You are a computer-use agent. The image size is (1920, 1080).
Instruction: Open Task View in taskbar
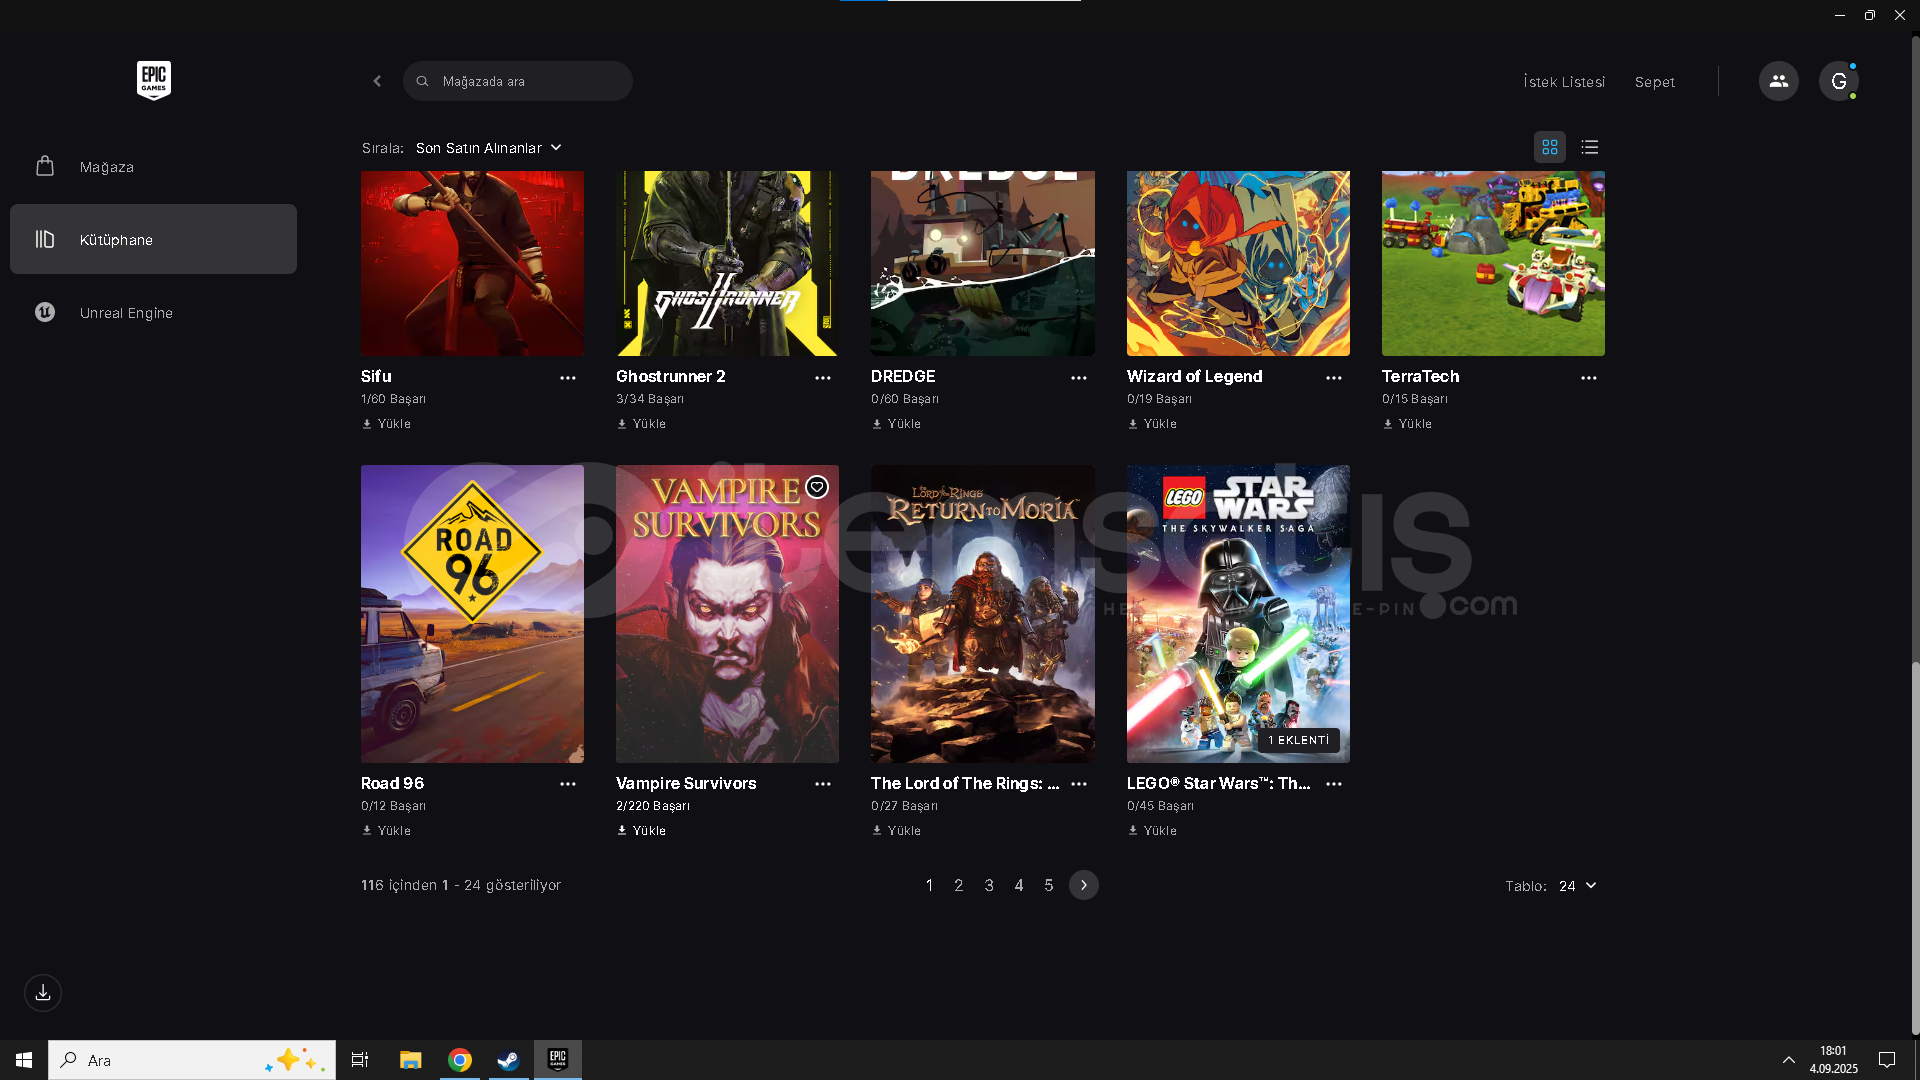pyautogui.click(x=360, y=1060)
